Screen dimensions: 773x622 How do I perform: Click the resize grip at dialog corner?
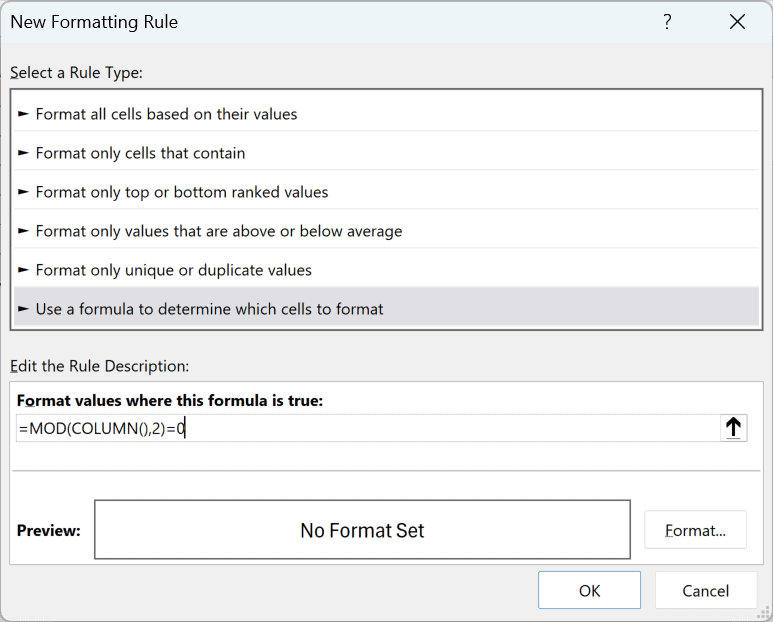pos(763,613)
